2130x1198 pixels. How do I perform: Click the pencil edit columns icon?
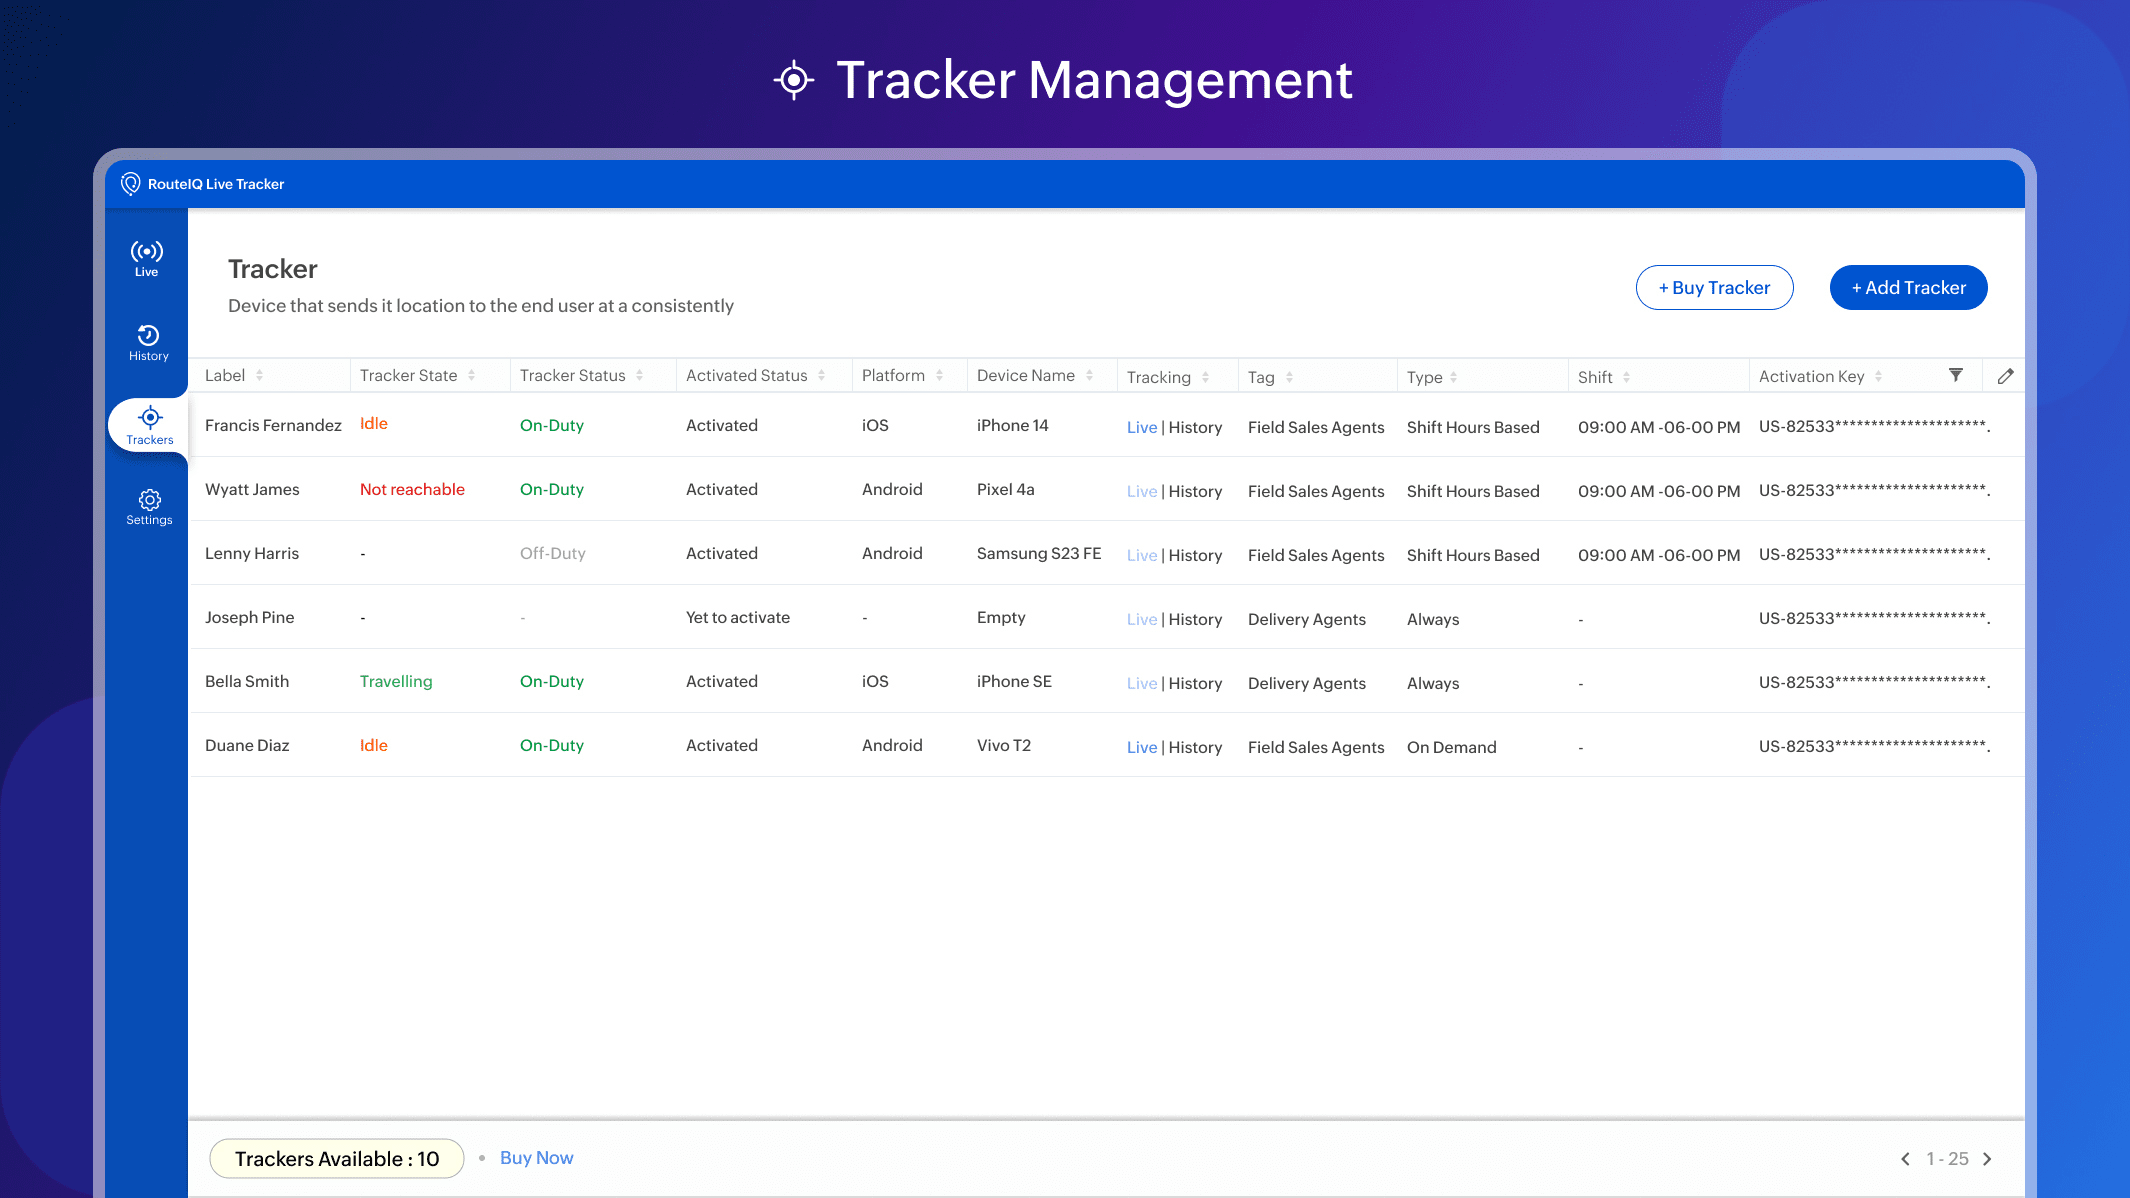click(2005, 376)
